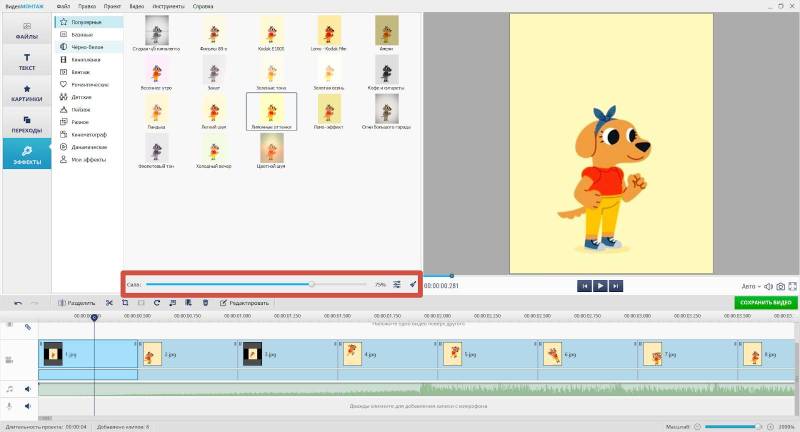Image resolution: width=800 pixels, height=432 pixels.
Task: Click the timeline playhead marker
Action: coord(94,318)
